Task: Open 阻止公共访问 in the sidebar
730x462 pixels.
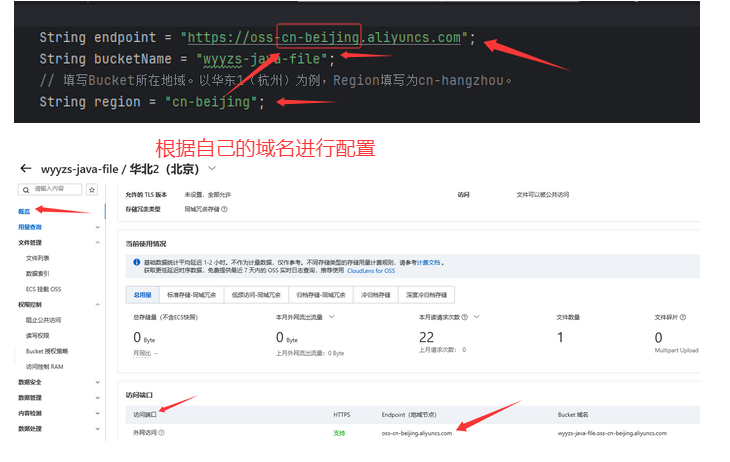Action: pos(43,320)
